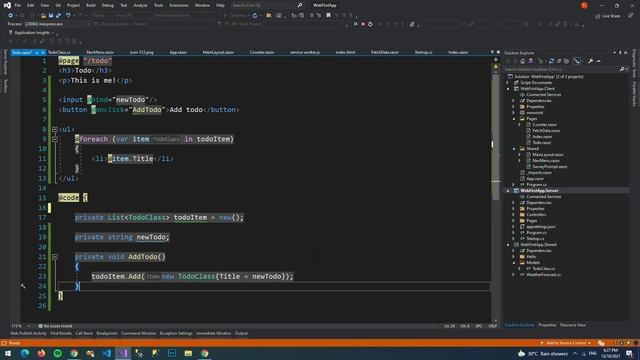Collapse the Models folder
640x360 pixels.
coord(514,263)
